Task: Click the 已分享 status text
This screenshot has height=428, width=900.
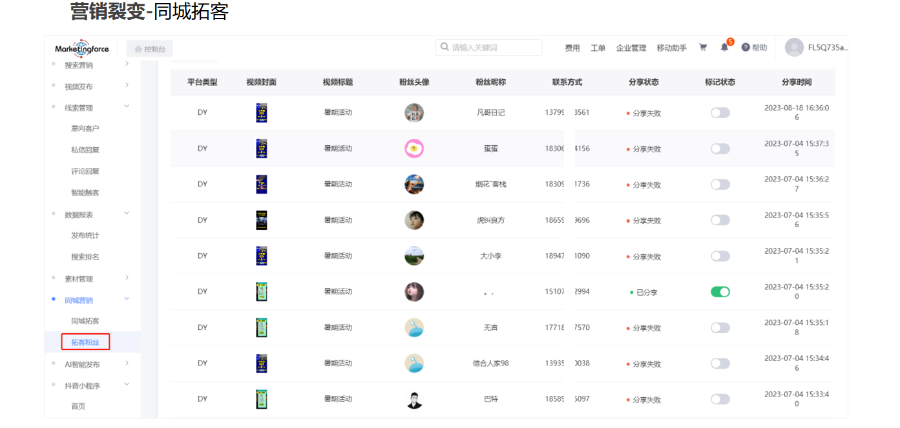Action: pos(647,293)
